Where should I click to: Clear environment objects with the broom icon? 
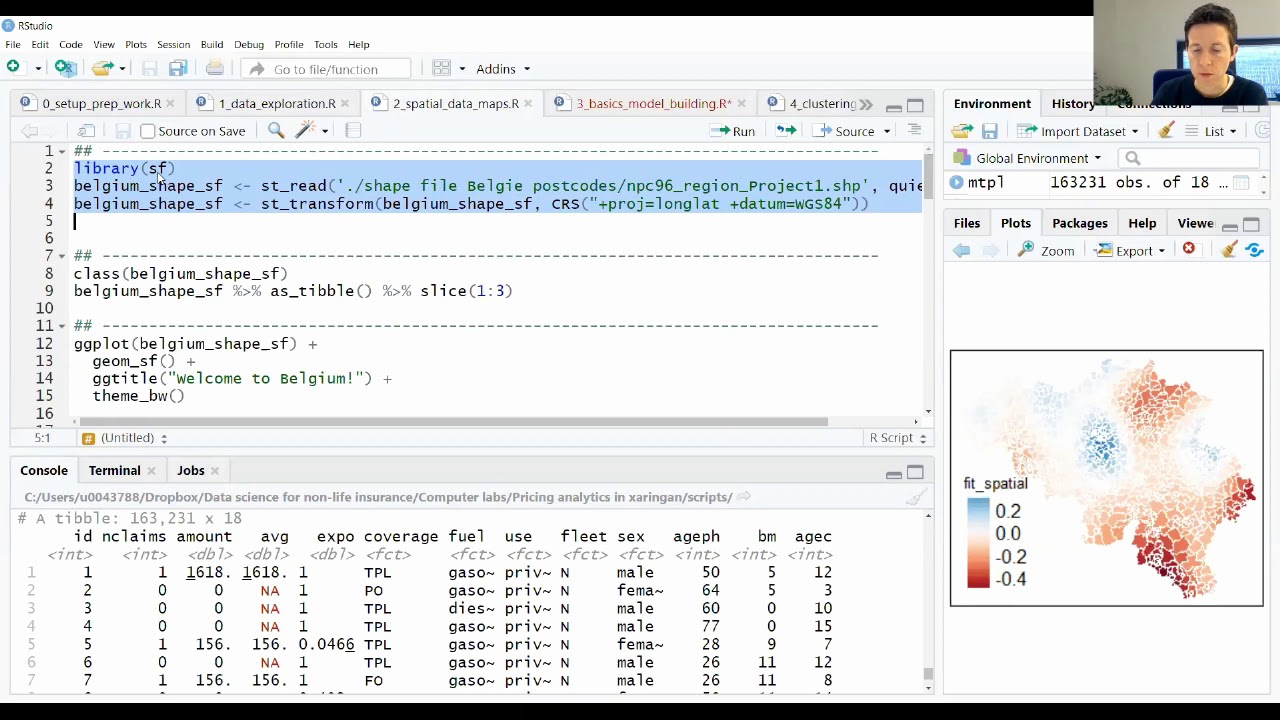(1166, 130)
